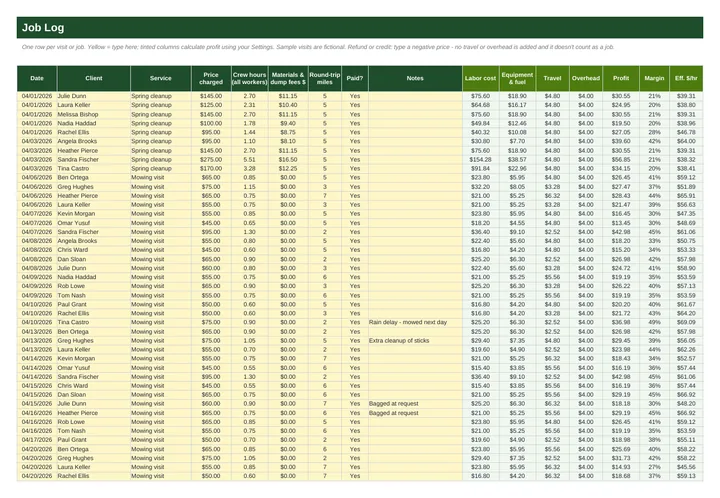Select the $59.13 effective hourly rate
This screenshot has width=720, height=498.
pyautogui.click(x=686, y=476)
